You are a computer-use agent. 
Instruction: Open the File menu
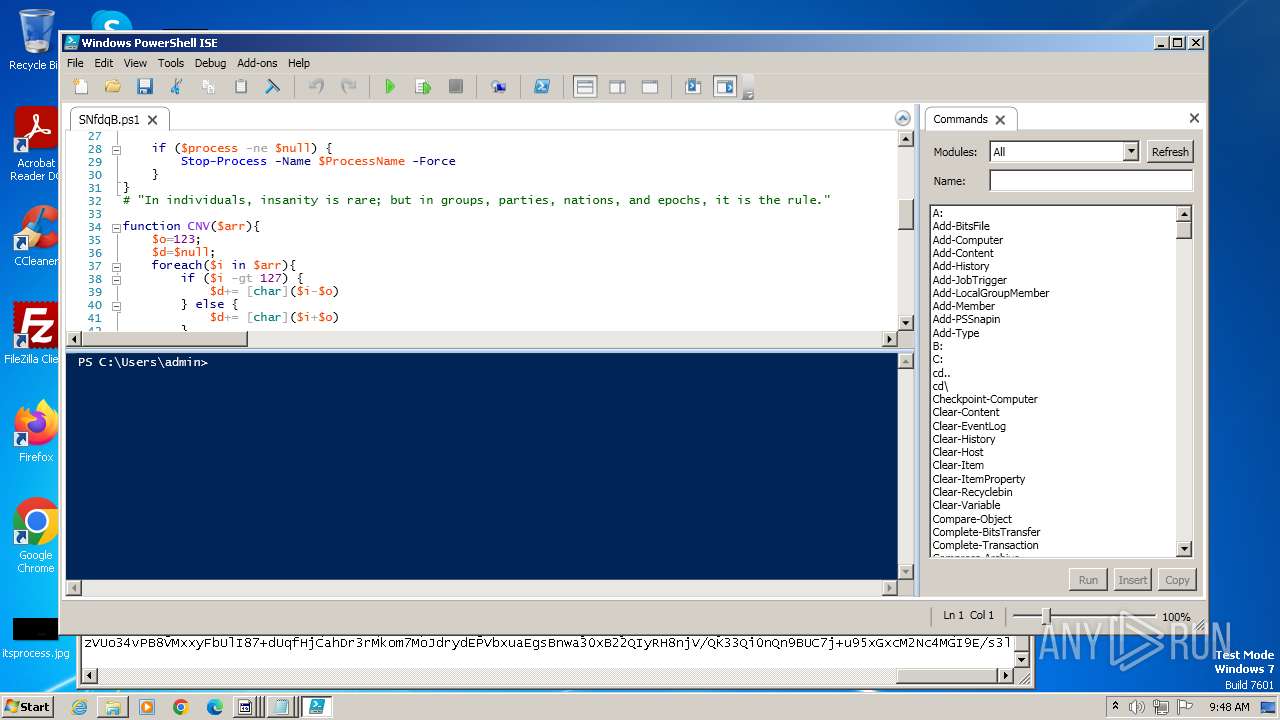75,63
